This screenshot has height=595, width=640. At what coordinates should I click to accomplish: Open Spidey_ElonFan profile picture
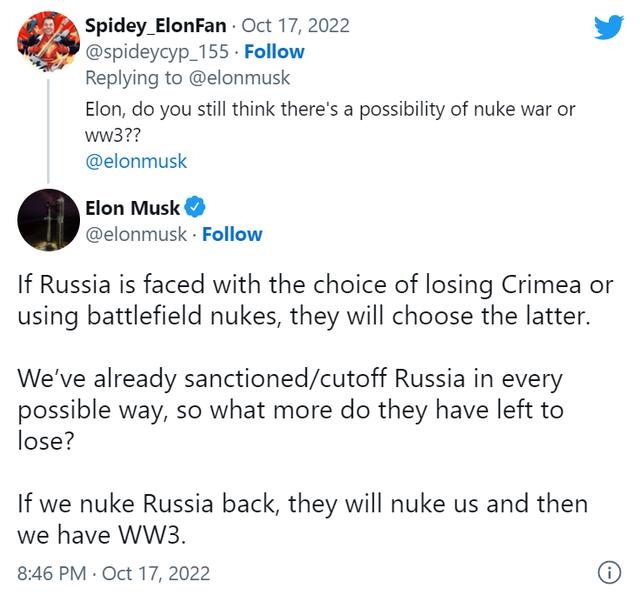[x=49, y=41]
